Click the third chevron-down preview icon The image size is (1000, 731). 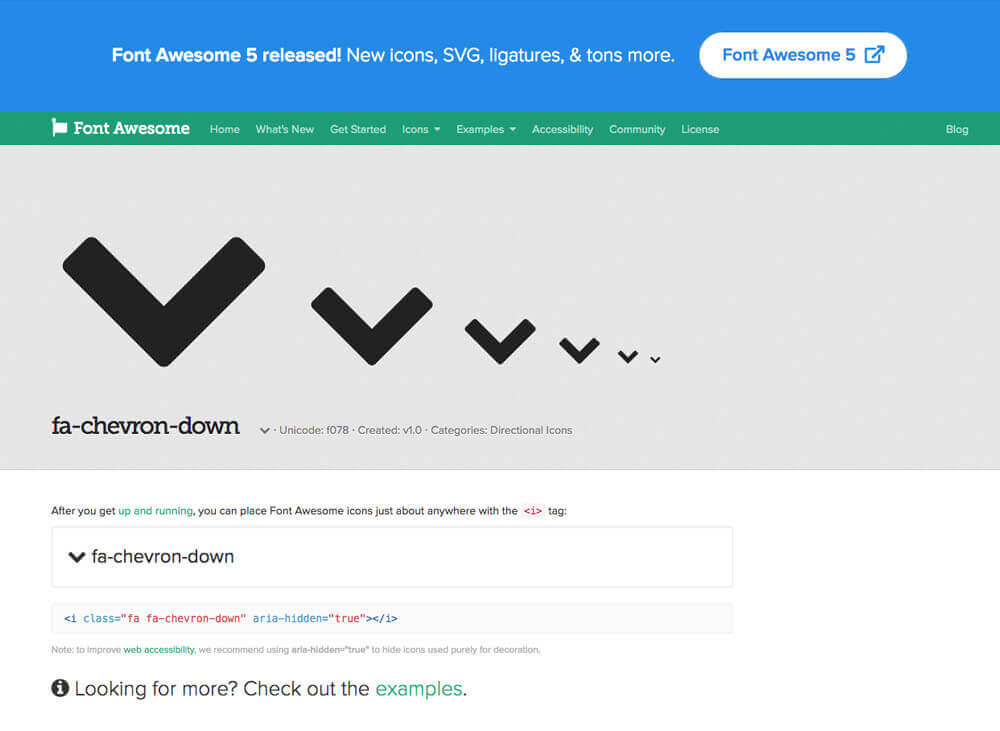(x=500, y=341)
